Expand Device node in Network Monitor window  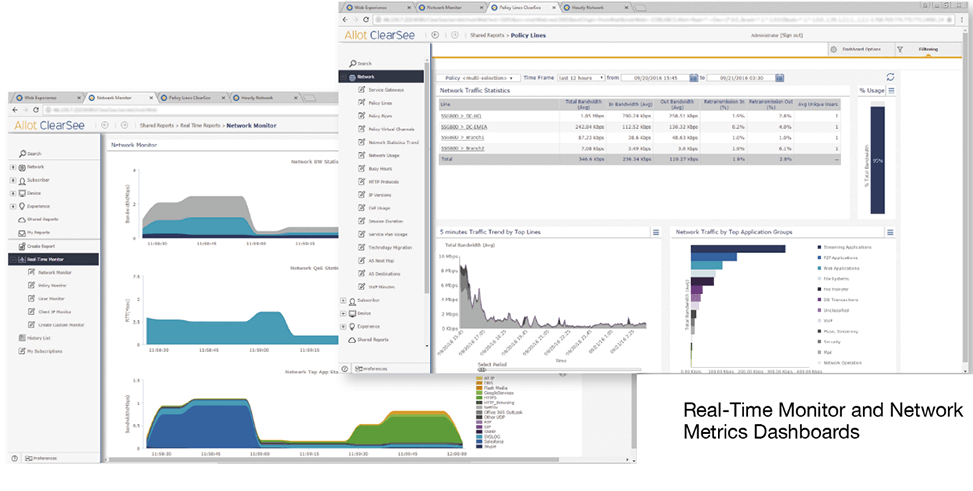pyautogui.click(x=13, y=193)
